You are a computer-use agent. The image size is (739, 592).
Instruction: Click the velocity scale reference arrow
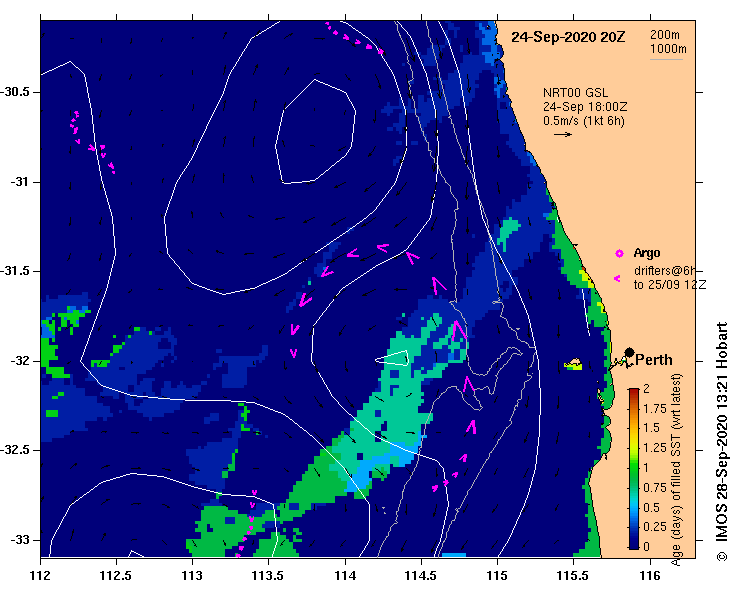point(562,134)
